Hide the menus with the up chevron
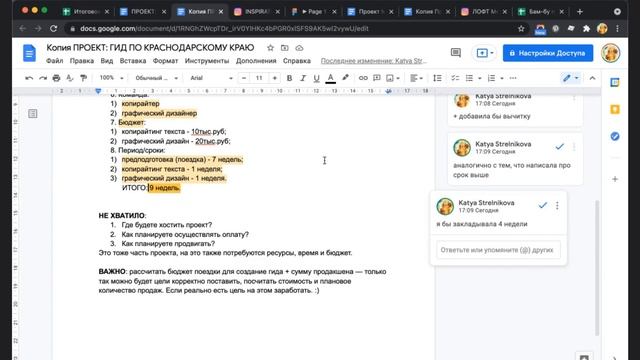 [592, 78]
